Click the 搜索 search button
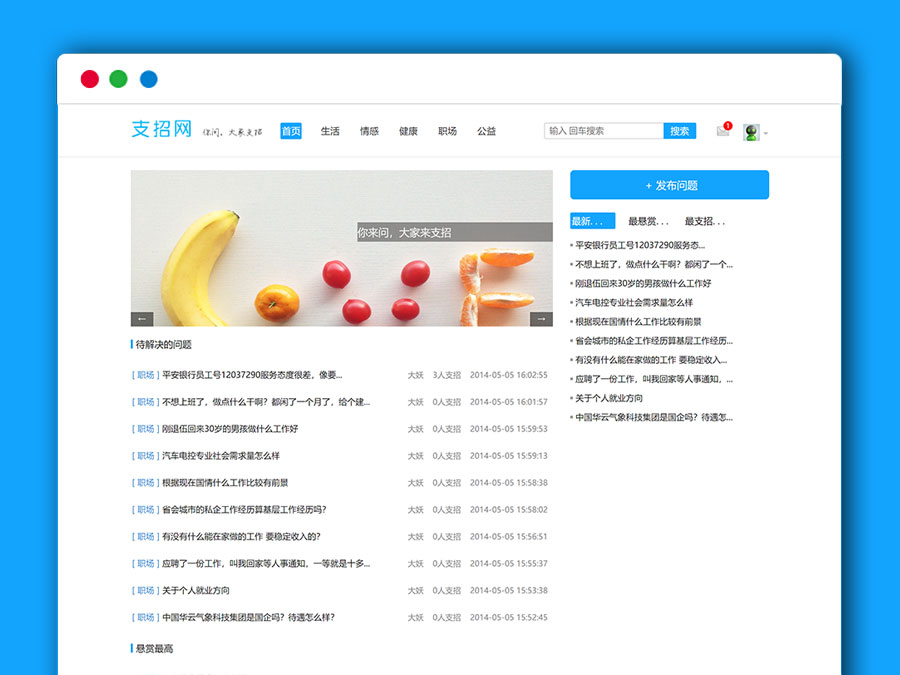This screenshot has height=675, width=900. [x=679, y=131]
